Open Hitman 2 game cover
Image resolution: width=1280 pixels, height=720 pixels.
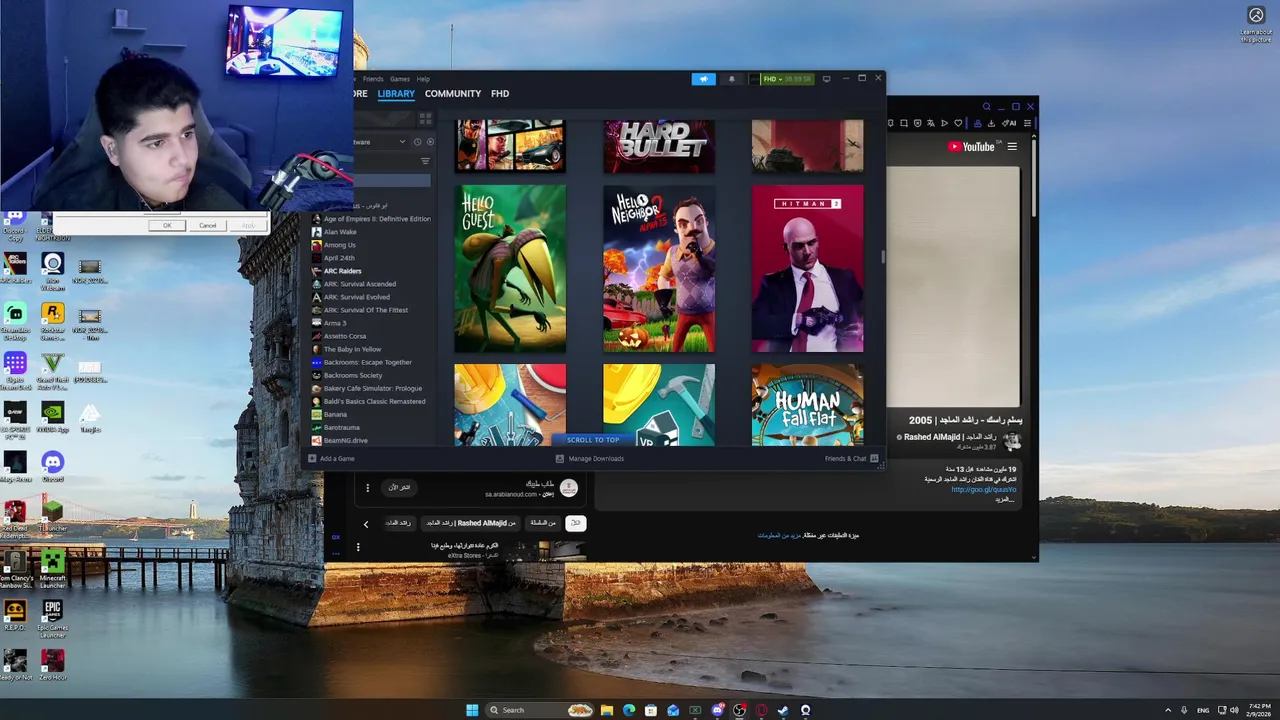coord(807,268)
